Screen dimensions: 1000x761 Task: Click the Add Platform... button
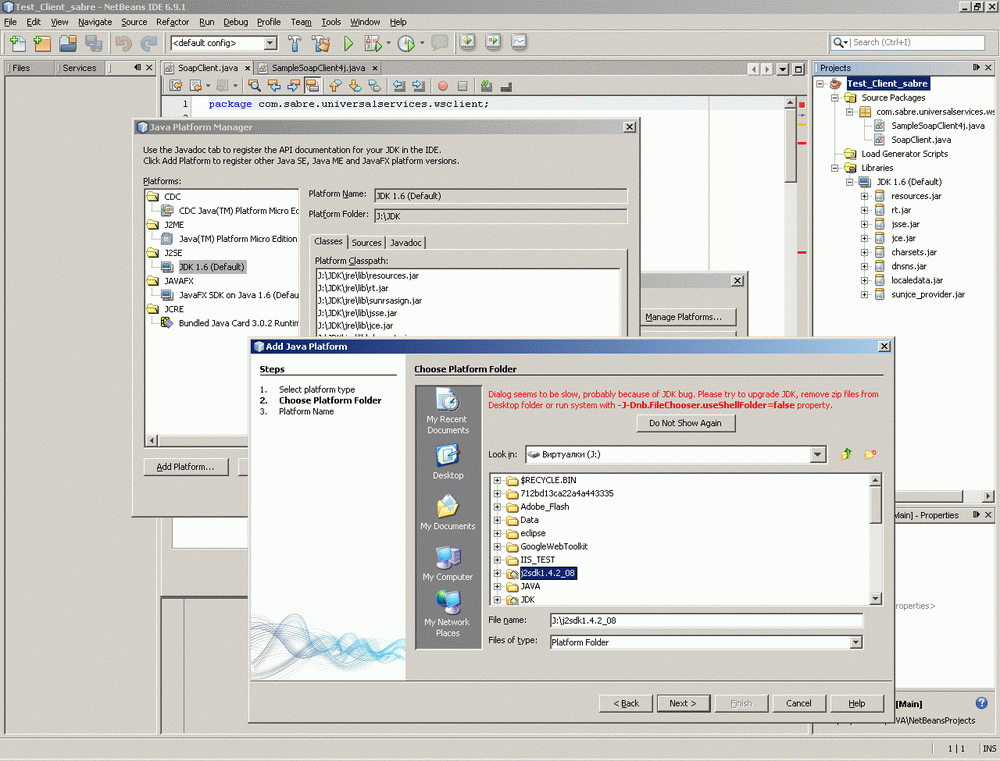(x=185, y=467)
